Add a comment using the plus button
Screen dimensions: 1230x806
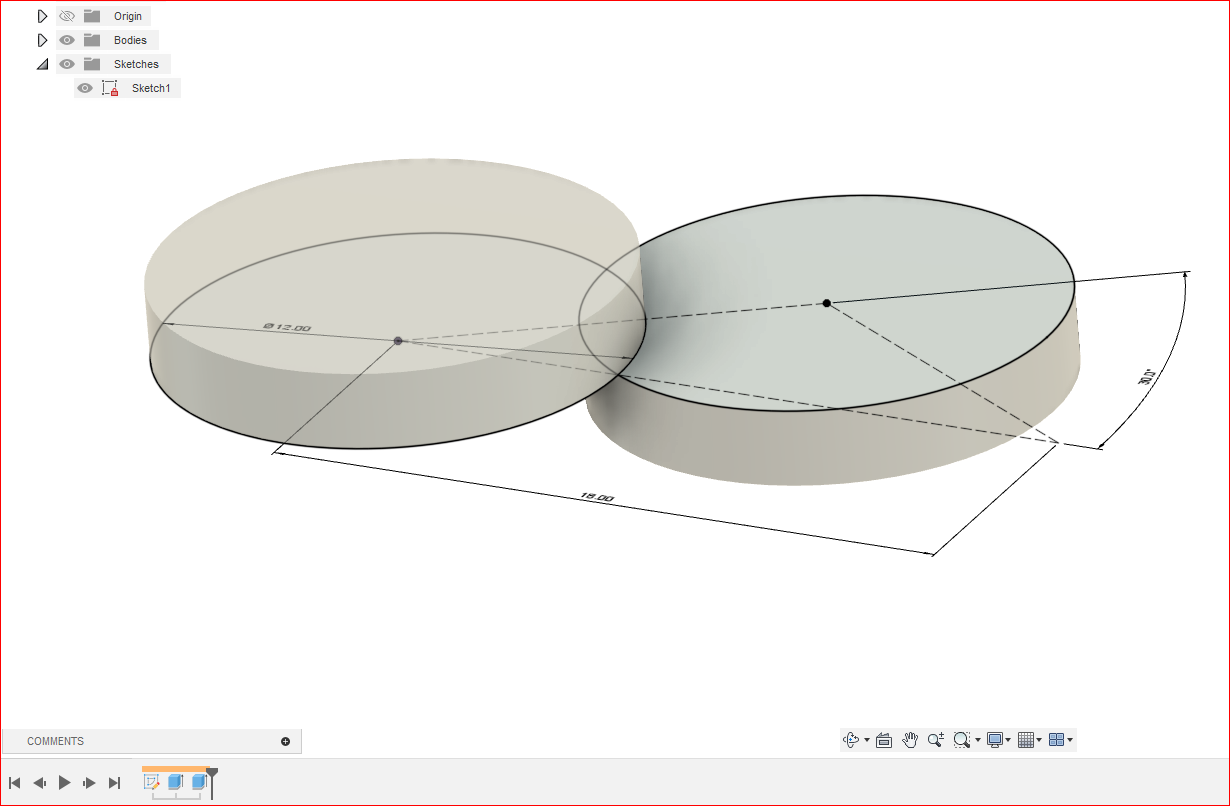[286, 741]
